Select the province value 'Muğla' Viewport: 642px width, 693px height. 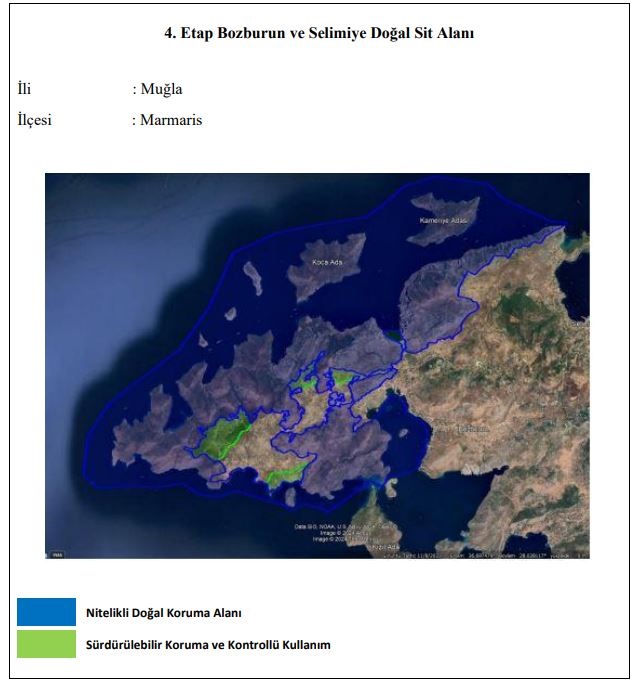coord(160,89)
